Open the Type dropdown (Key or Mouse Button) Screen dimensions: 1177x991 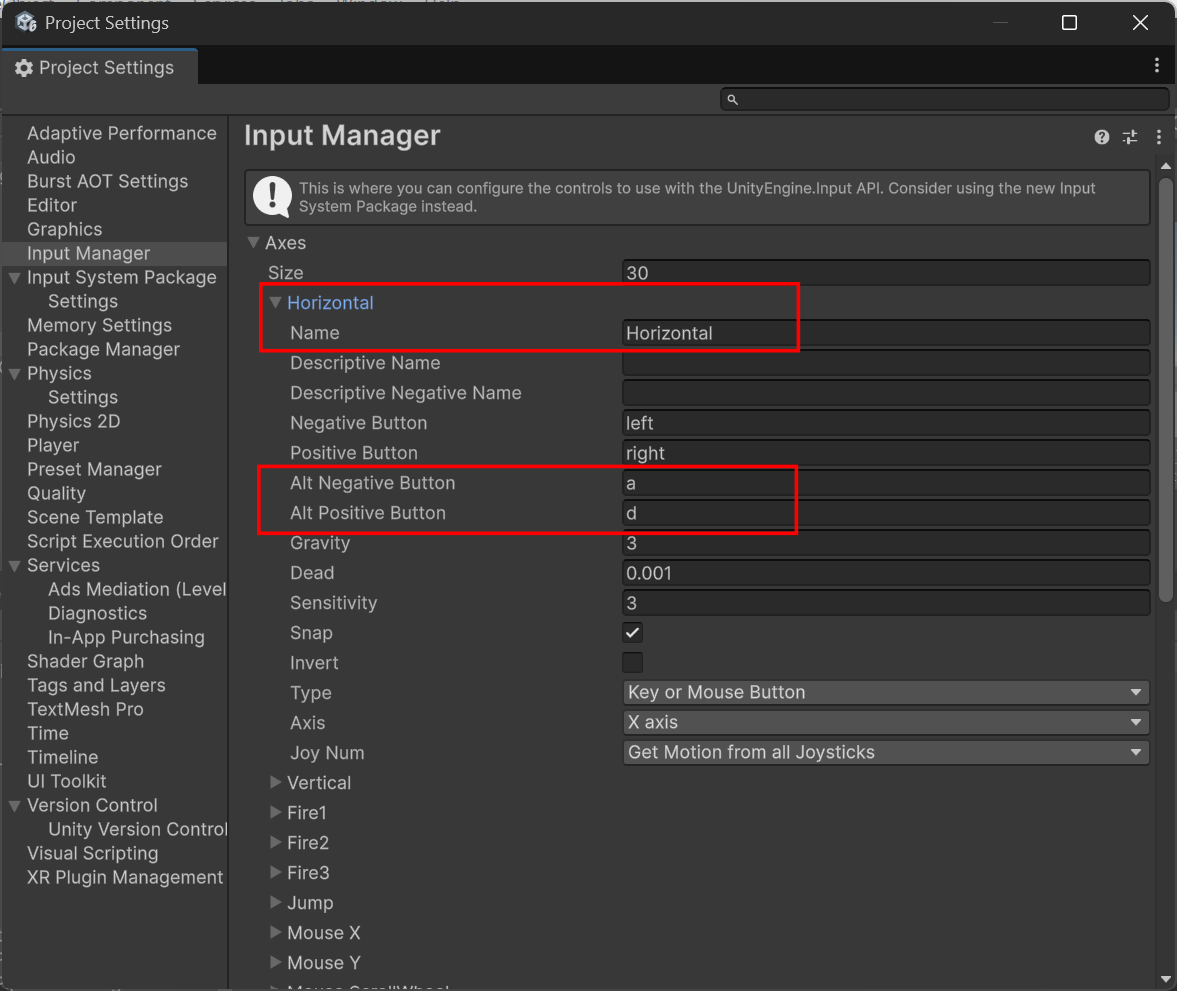[x=886, y=692]
